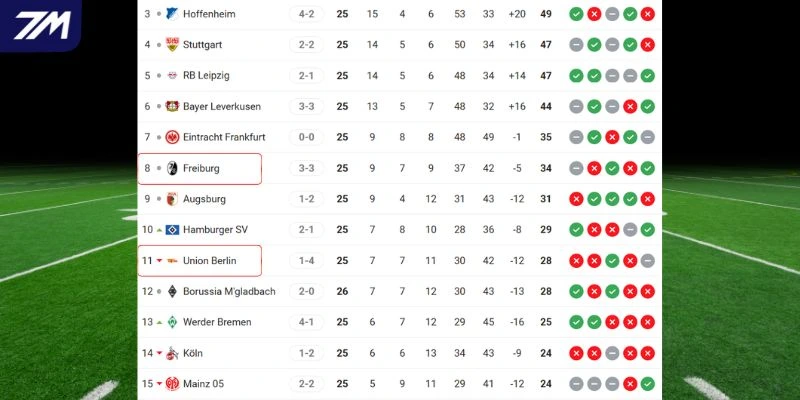This screenshot has width=800, height=400.
Task: Click the Hoffenheim club crest
Action: tap(172, 14)
